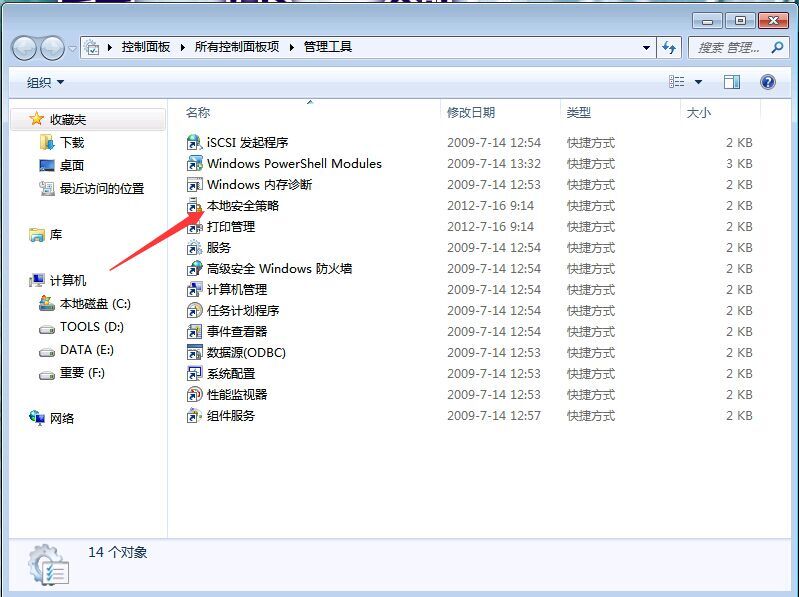Select 计算机 in the navigation pane

(58, 280)
